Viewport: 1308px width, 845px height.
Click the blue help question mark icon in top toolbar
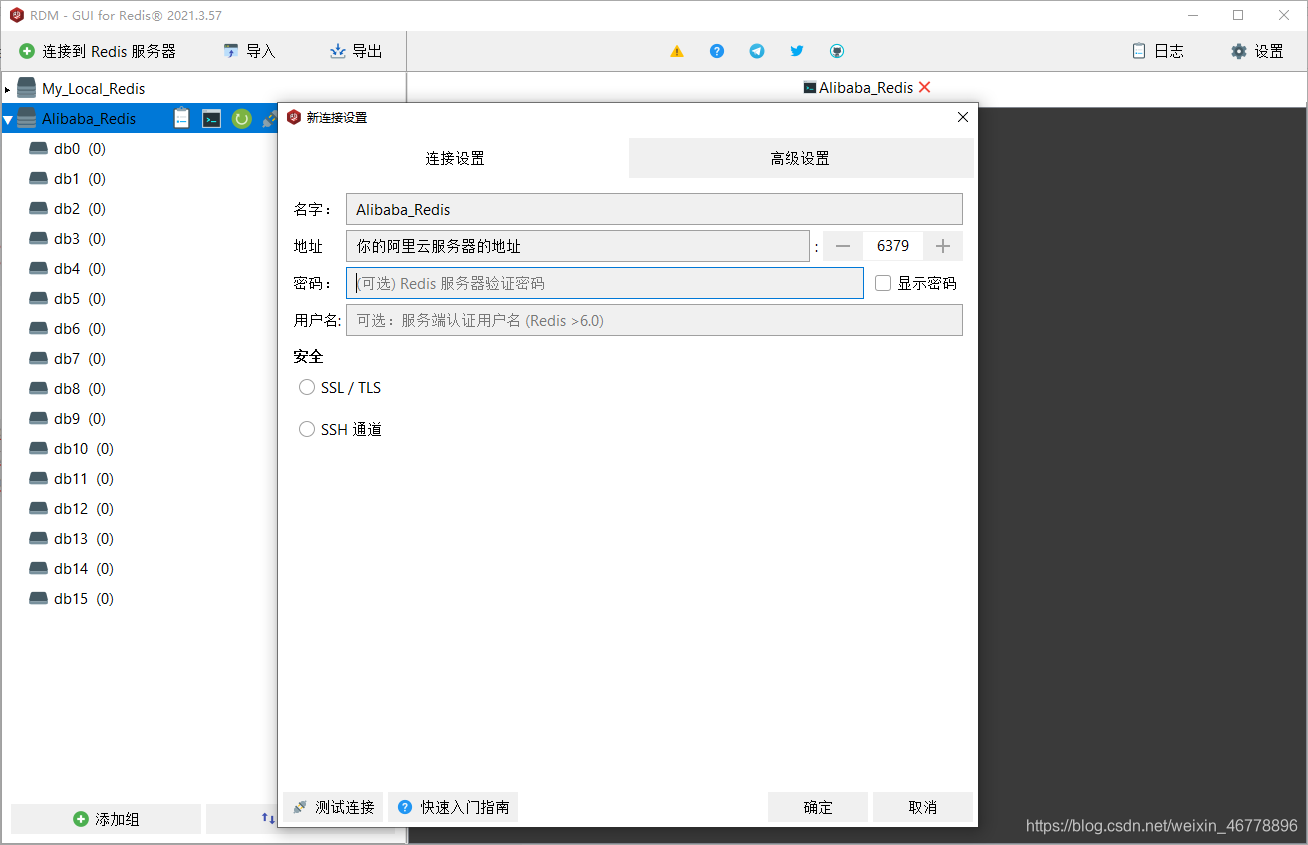coord(717,51)
